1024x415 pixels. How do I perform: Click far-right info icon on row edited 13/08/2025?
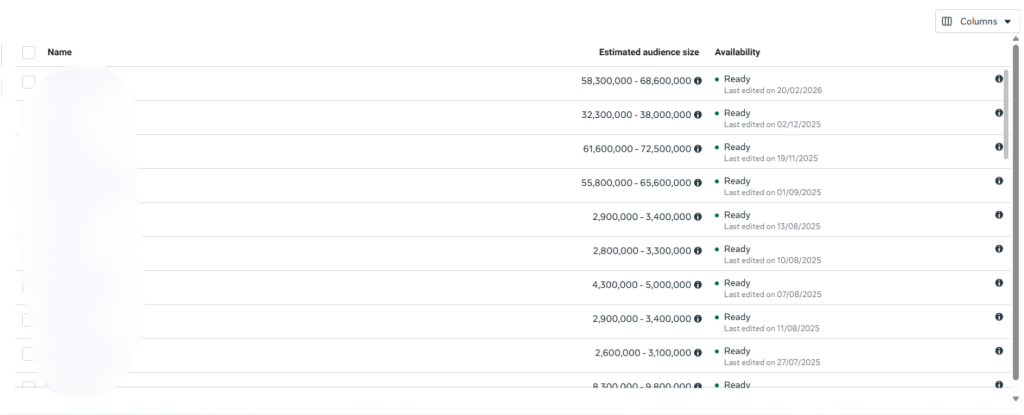pos(998,215)
